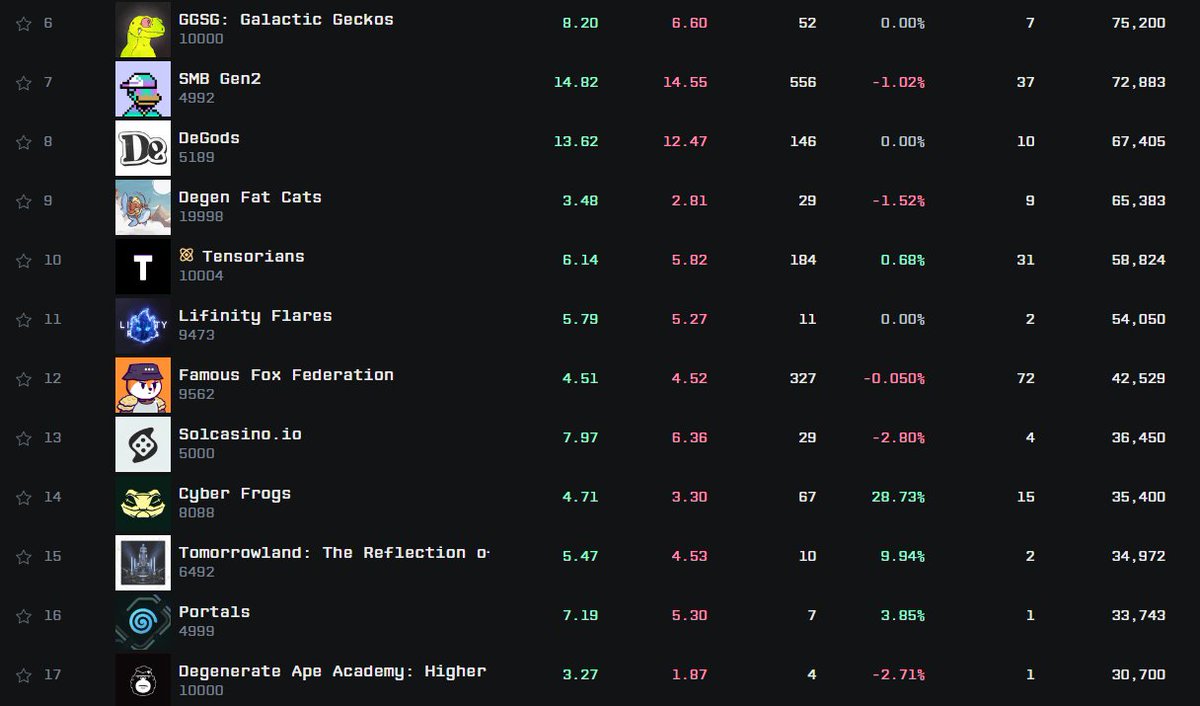The height and width of the screenshot is (706, 1200).
Task: Open the DeGods logo image
Action: pyautogui.click(x=143, y=148)
